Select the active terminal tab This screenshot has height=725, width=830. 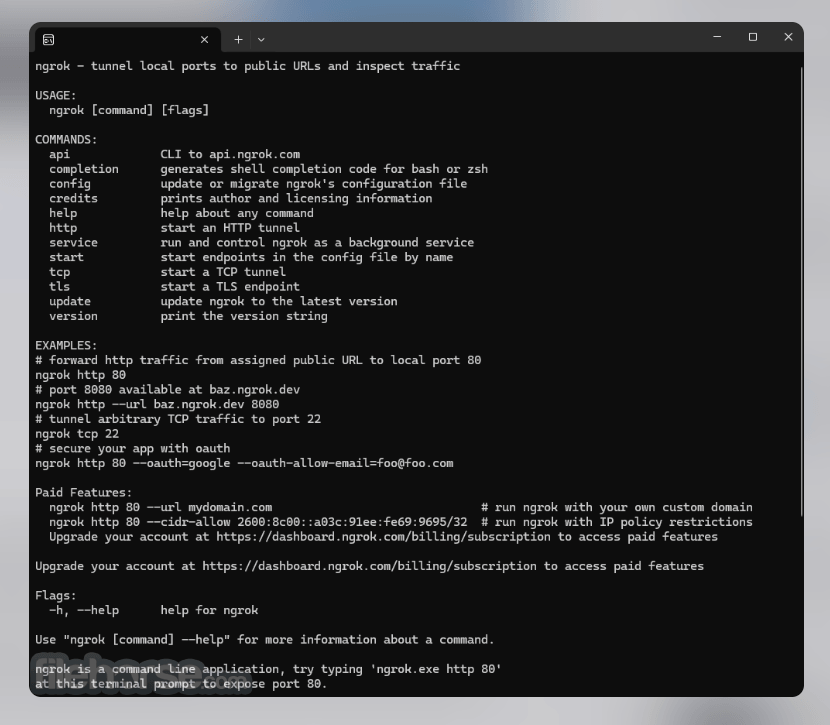(128, 40)
